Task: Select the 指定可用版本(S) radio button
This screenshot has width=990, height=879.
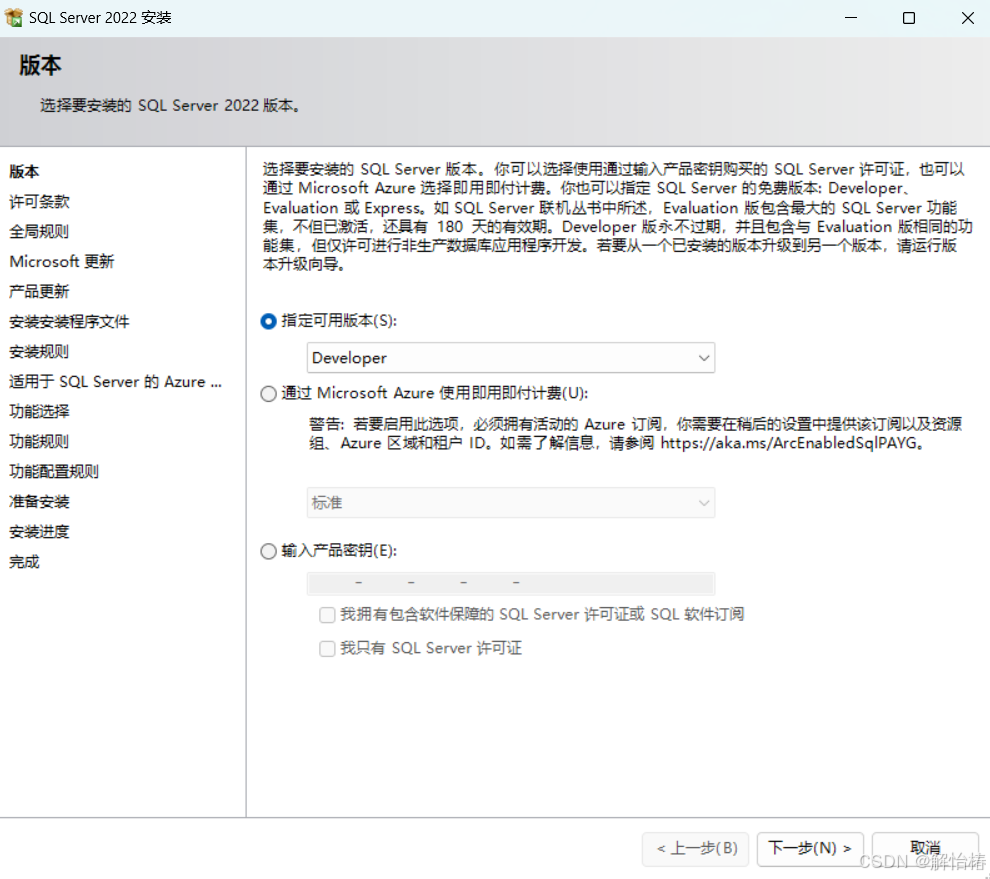Action: [268, 321]
